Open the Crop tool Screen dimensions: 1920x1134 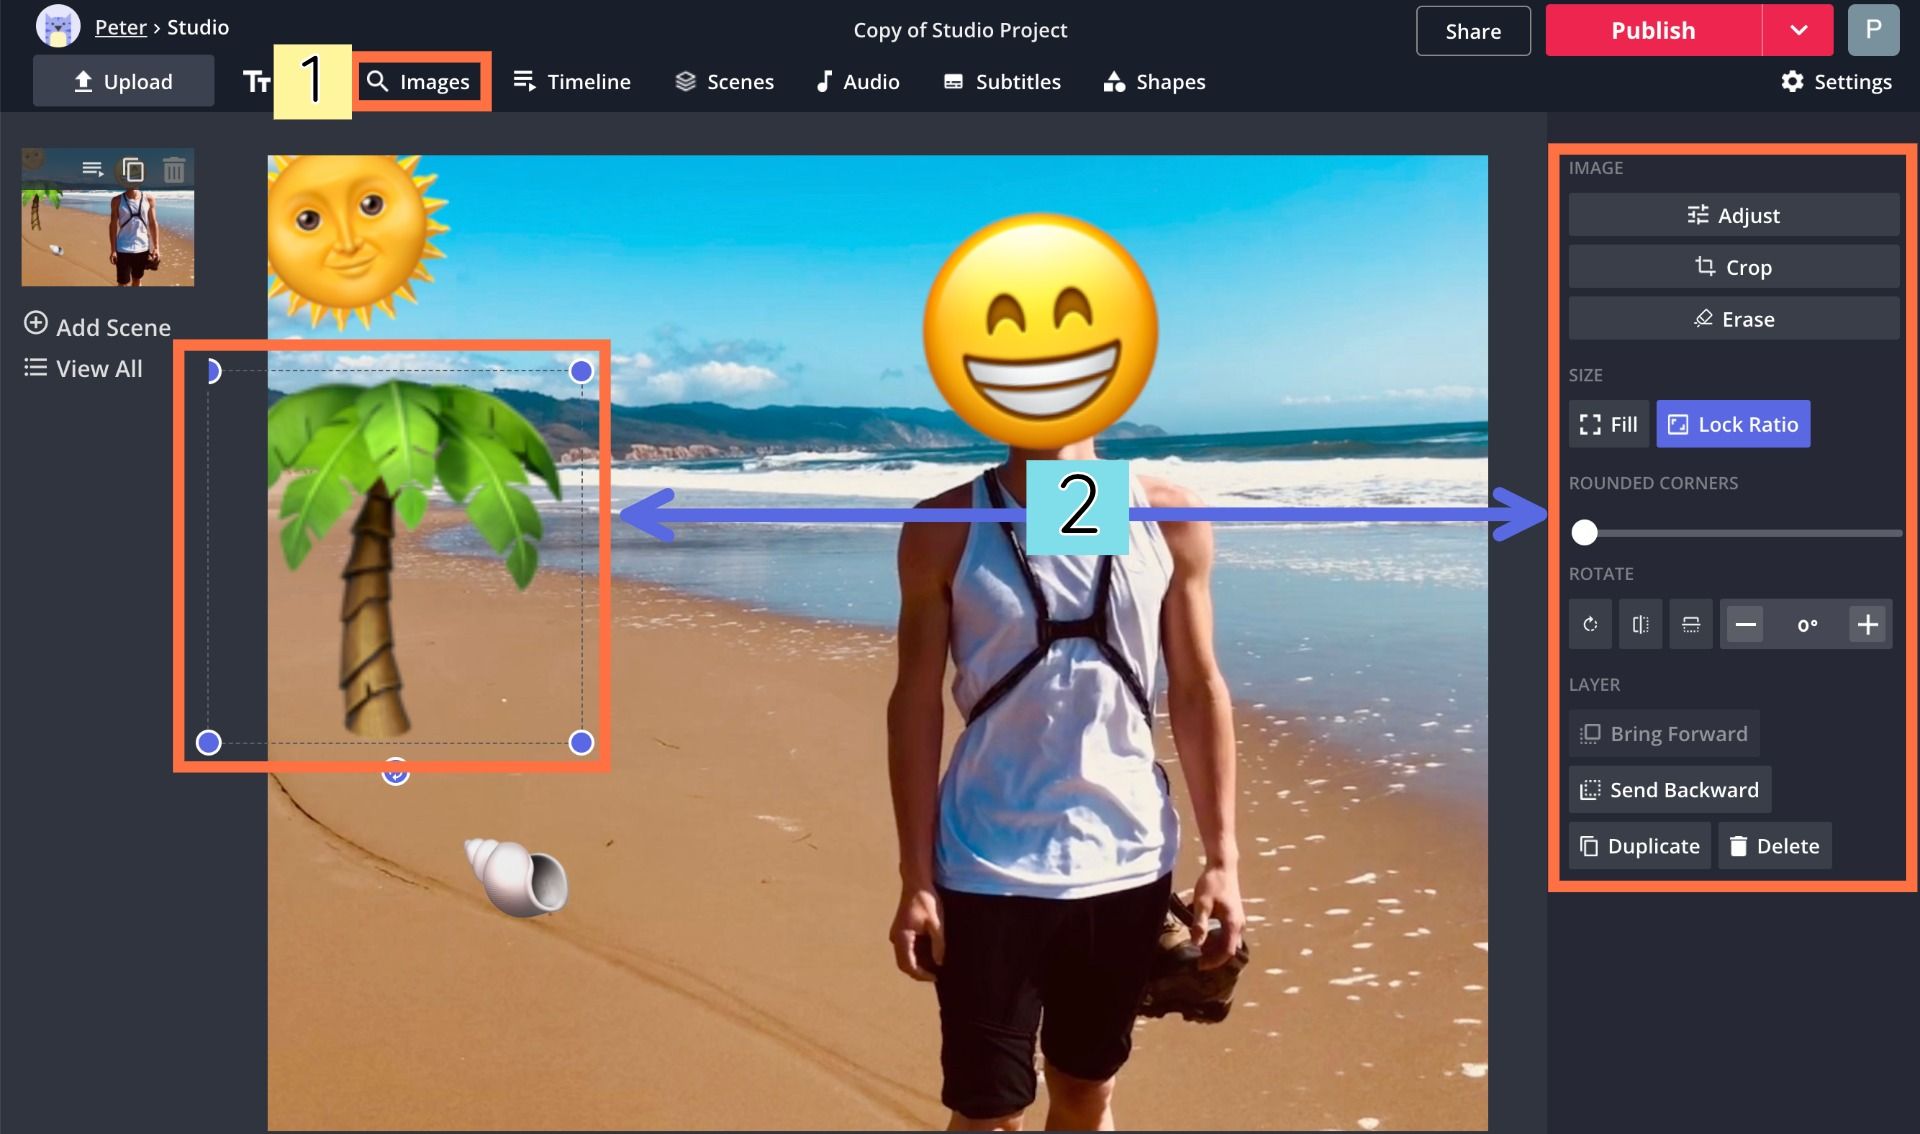coord(1733,267)
